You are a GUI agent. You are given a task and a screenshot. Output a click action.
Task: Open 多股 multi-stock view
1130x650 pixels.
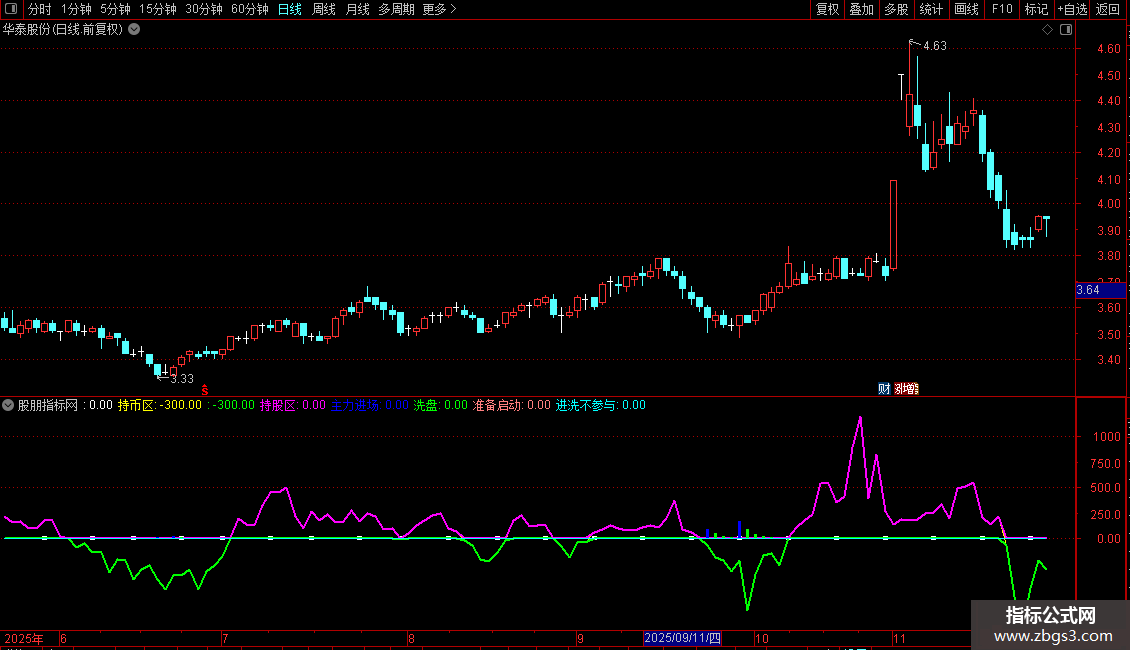(896, 9)
